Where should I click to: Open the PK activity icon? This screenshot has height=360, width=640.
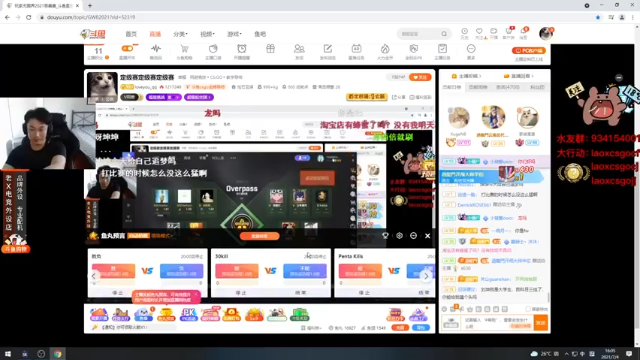click(x=188, y=314)
